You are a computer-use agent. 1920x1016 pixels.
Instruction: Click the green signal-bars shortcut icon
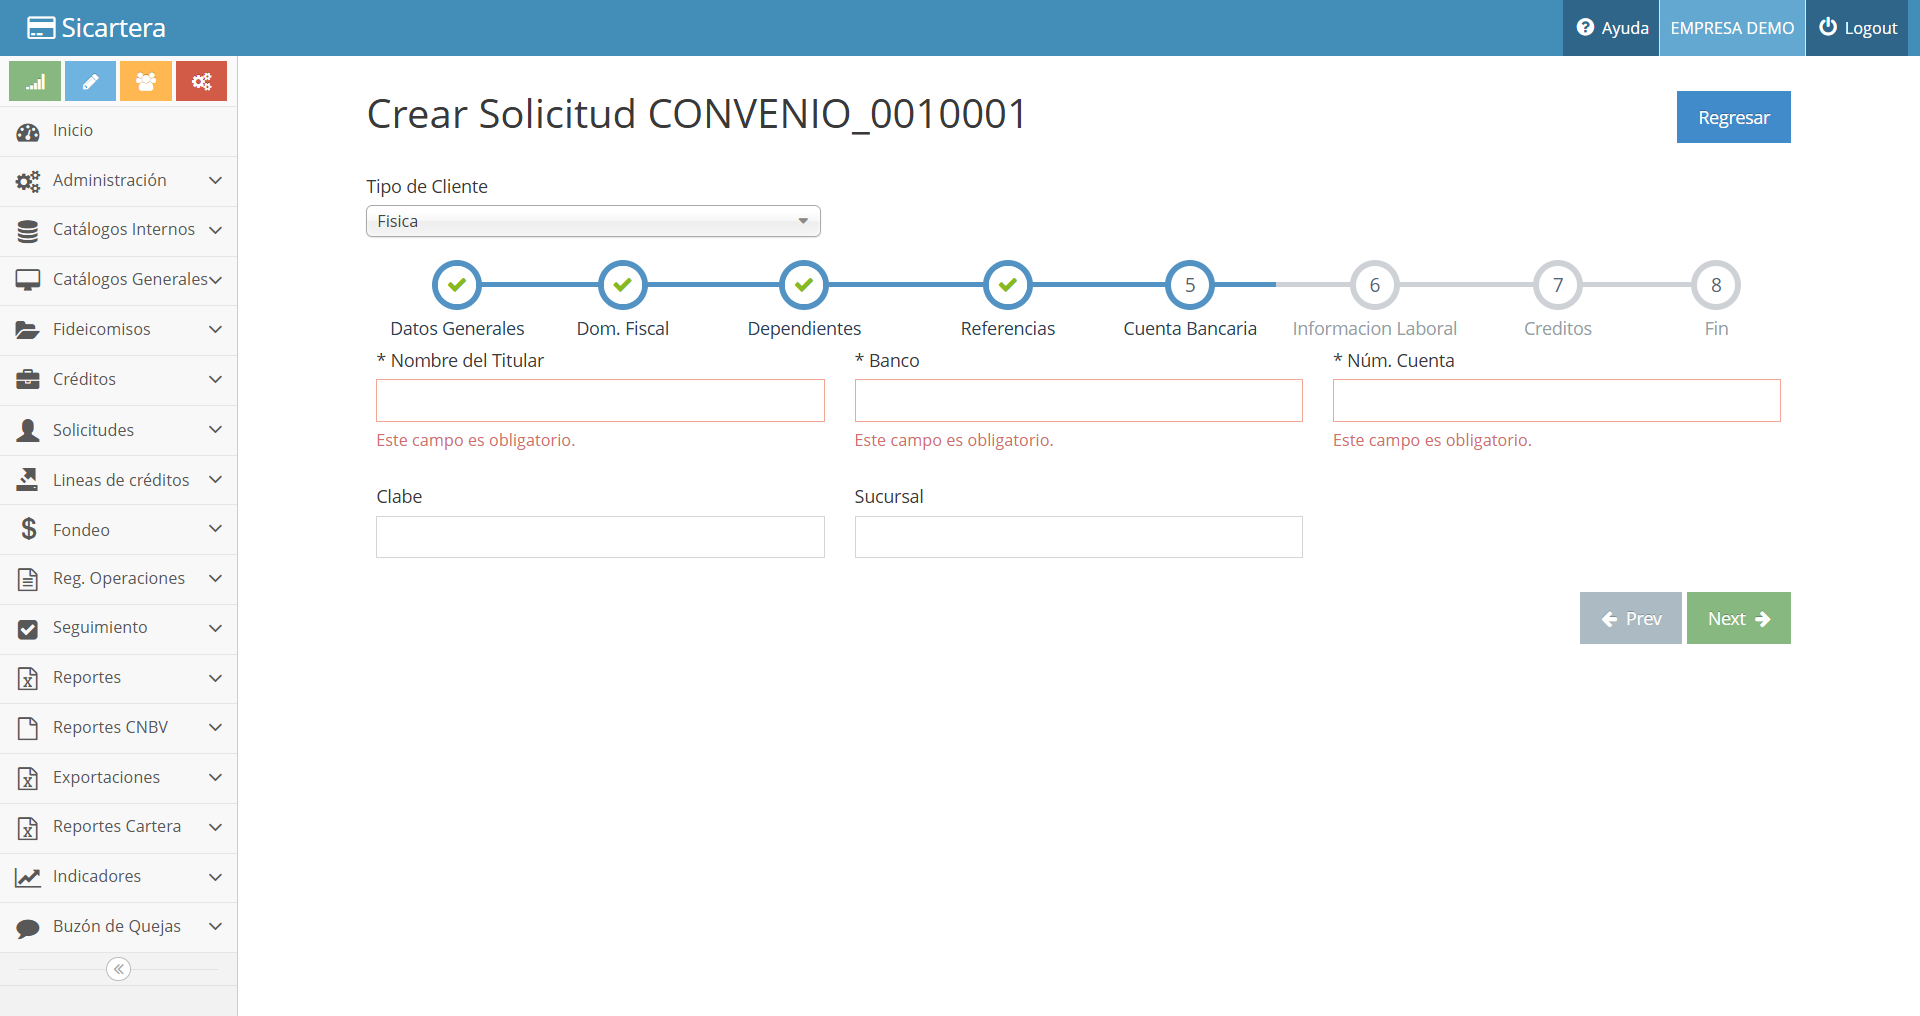(x=35, y=81)
